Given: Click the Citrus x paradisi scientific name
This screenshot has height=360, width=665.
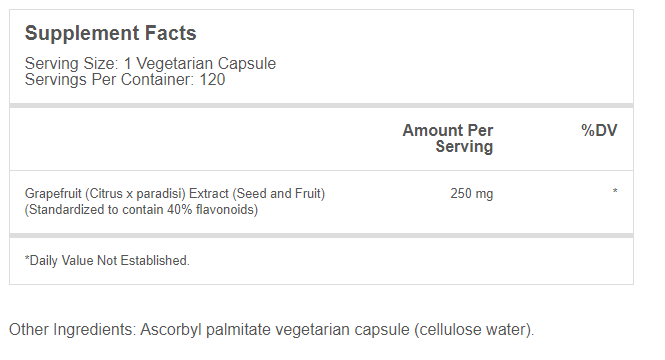Looking at the screenshot, I should point(136,194).
